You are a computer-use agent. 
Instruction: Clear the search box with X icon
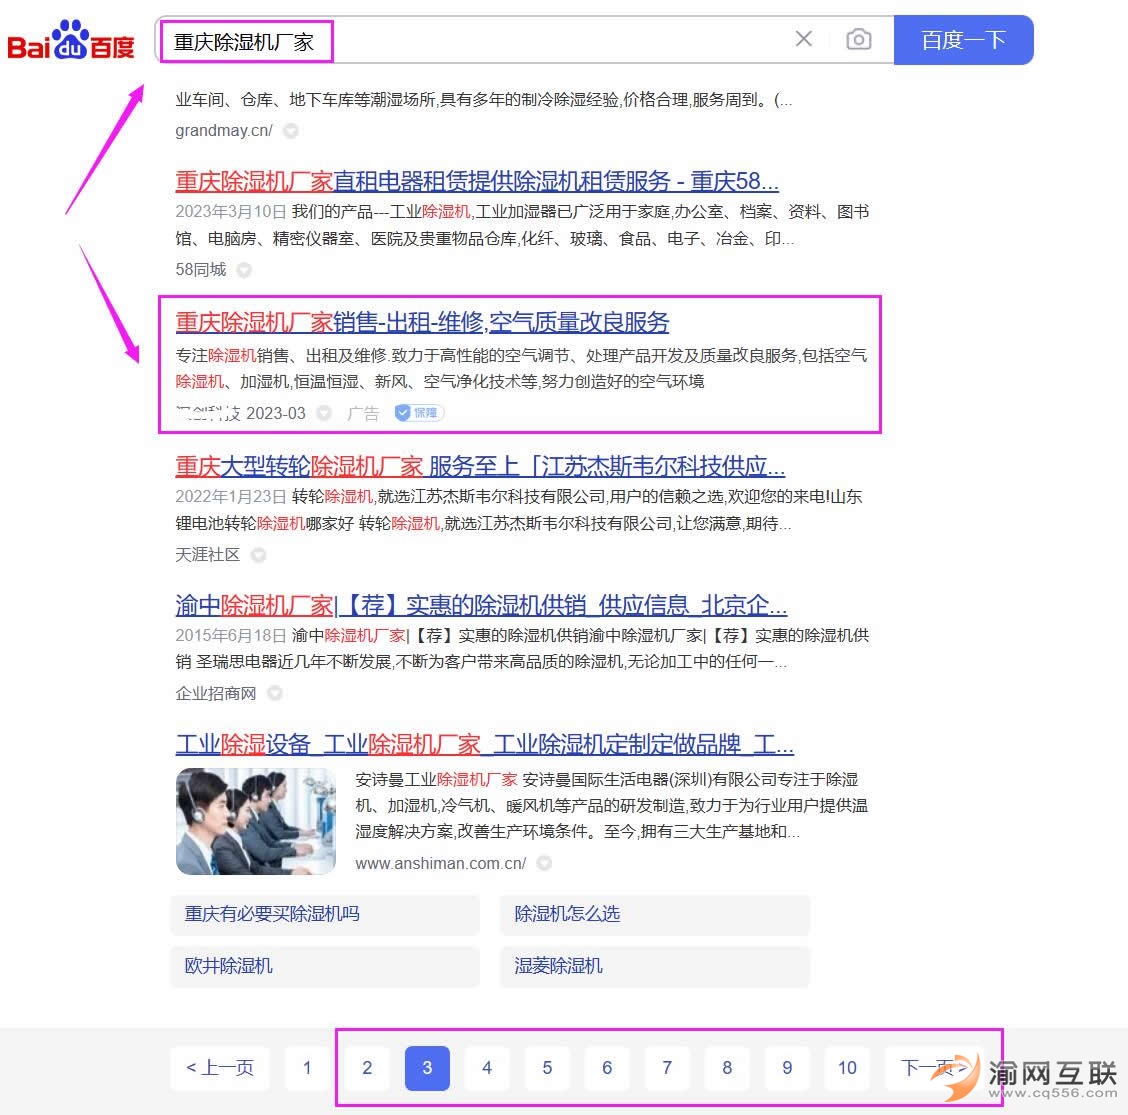pyautogui.click(x=803, y=39)
